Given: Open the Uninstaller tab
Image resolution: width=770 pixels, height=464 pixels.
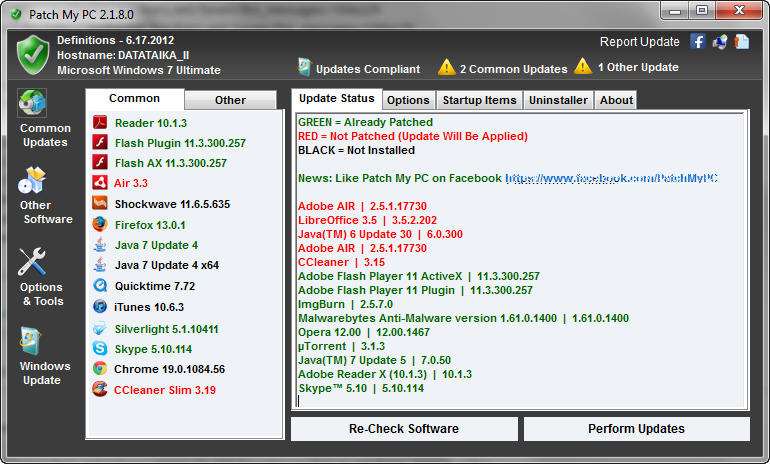Looking at the screenshot, I should [x=558, y=100].
